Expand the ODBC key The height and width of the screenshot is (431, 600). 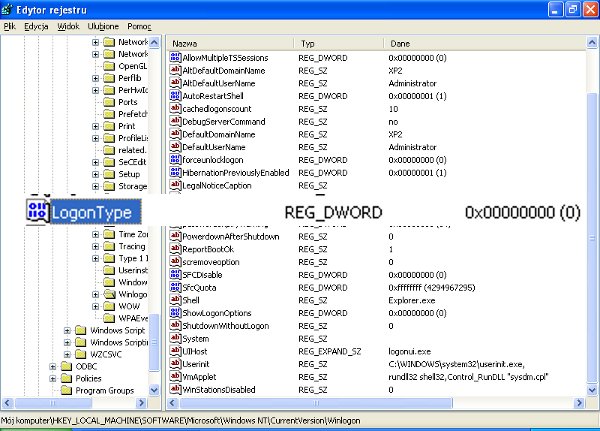(53, 367)
